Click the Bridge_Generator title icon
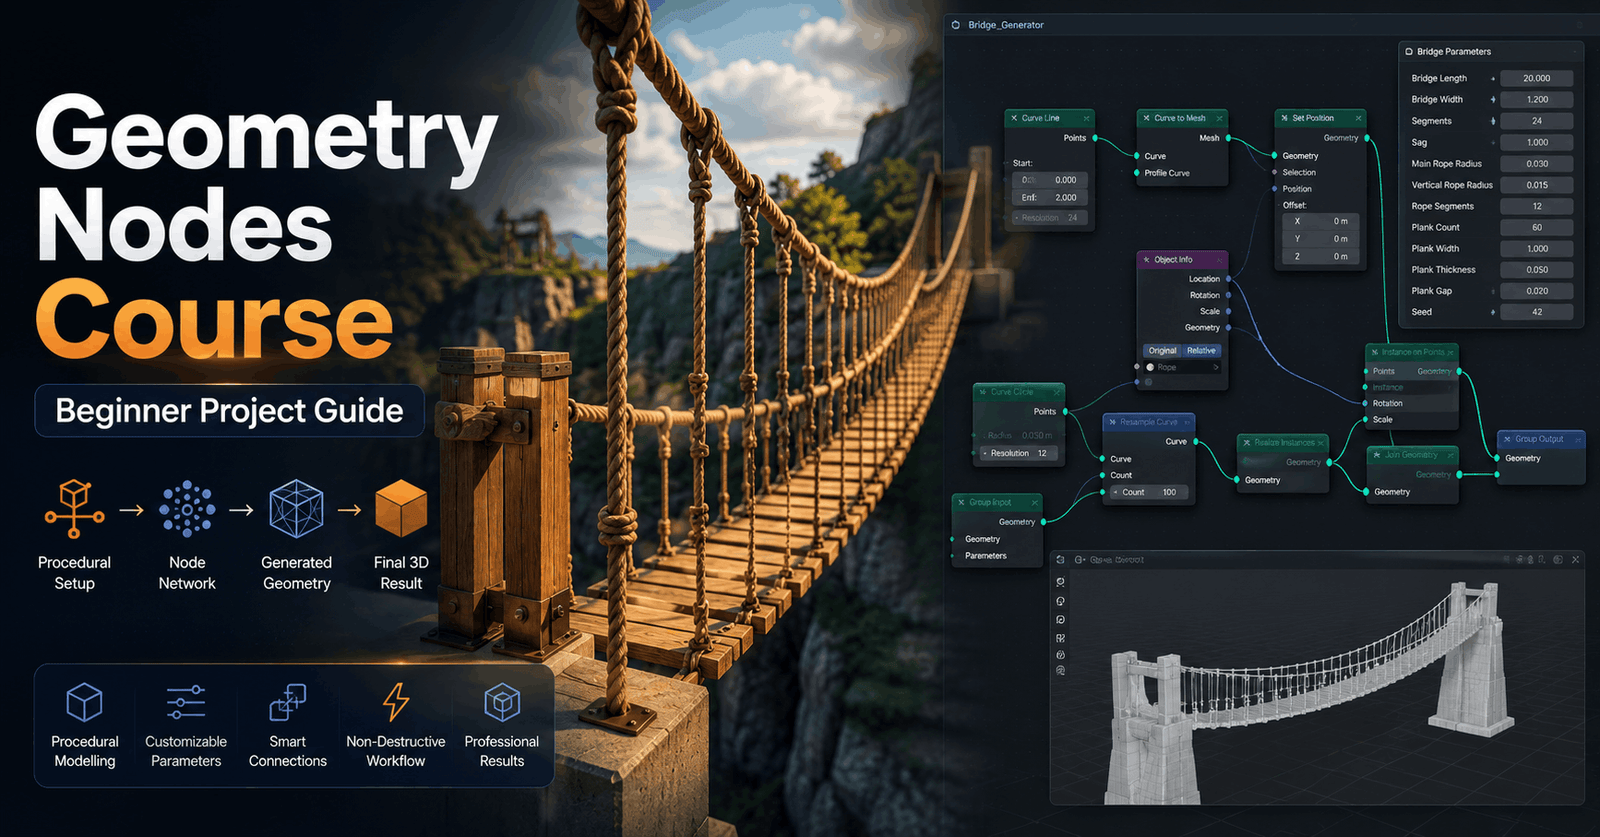1600x837 pixels. coord(956,25)
